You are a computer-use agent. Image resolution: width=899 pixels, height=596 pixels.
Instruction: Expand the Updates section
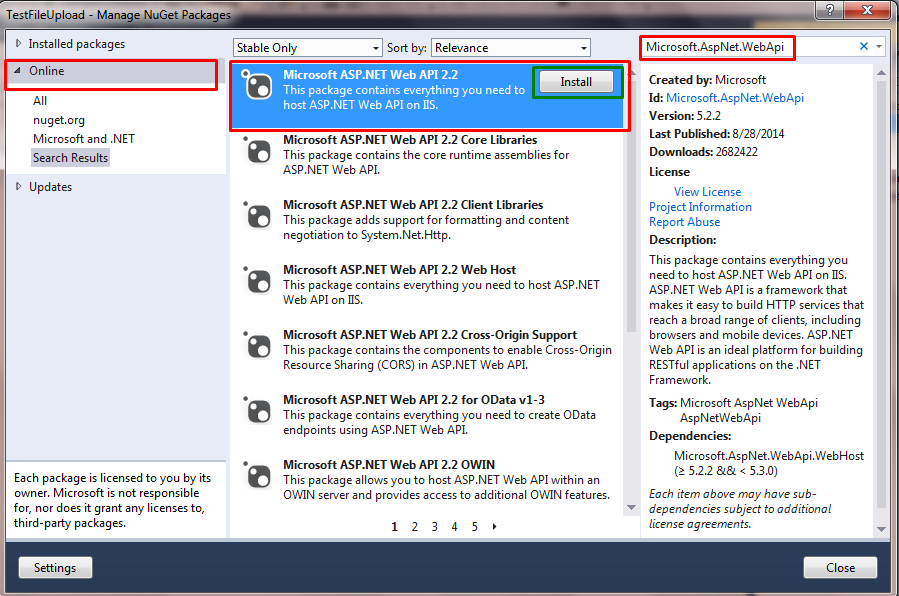(18, 186)
